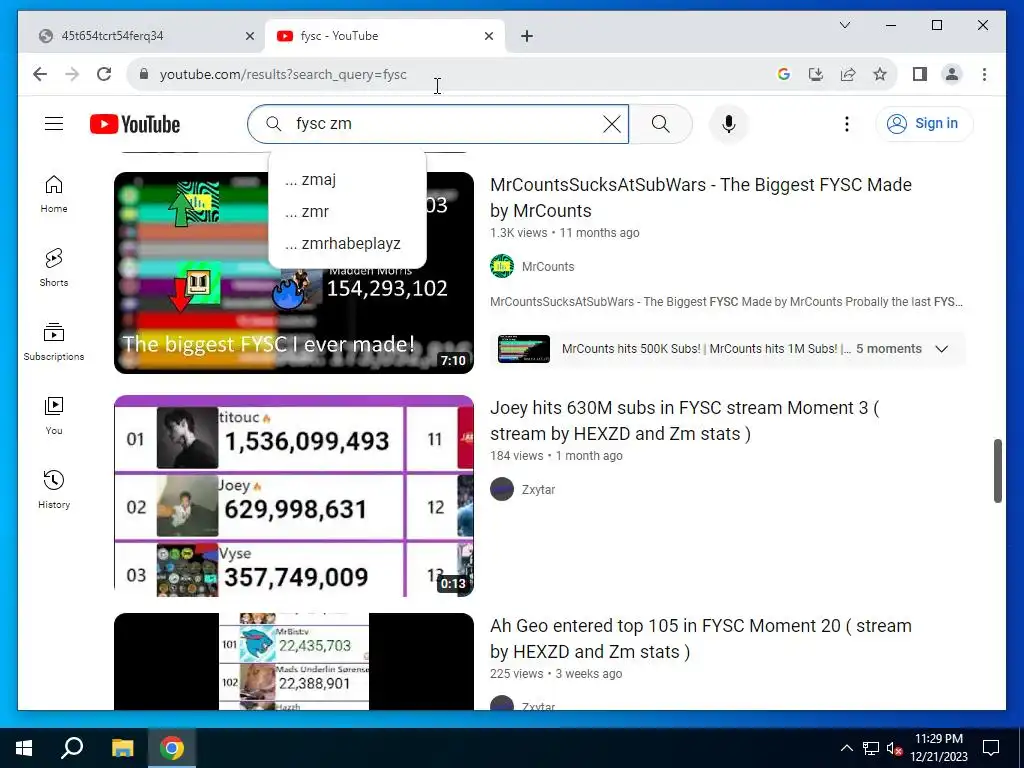Open 'Ah Geo entered top 105' video title
The height and width of the screenshot is (768, 1024).
[x=701, y=638]
